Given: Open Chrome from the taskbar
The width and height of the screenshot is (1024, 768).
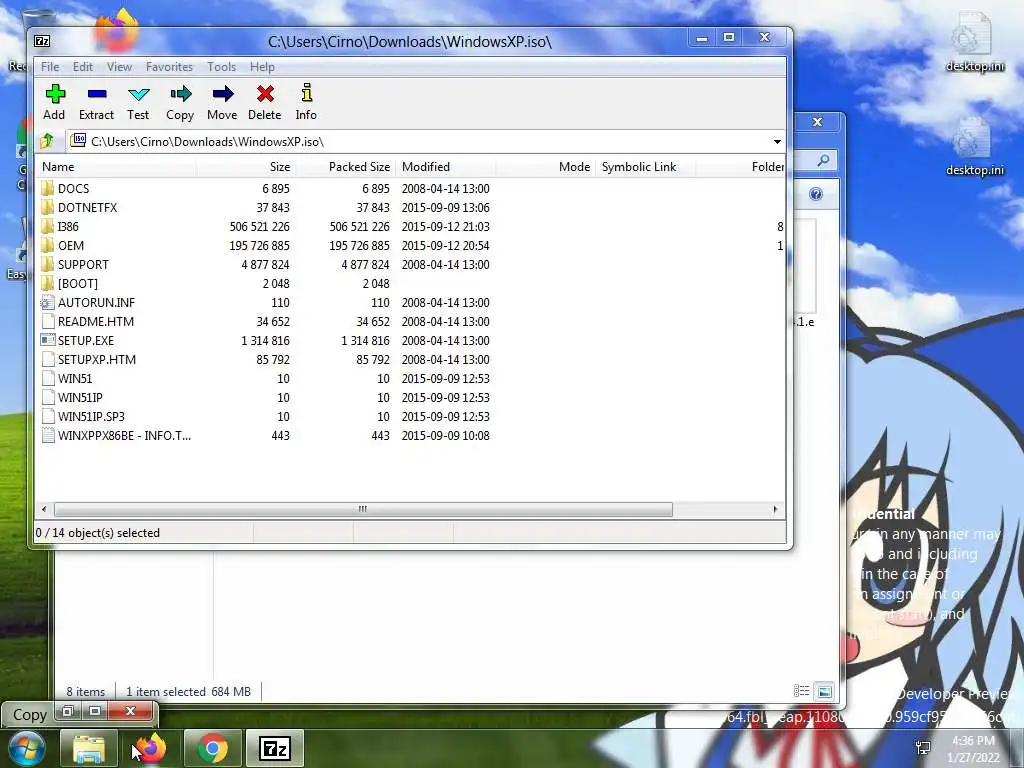Looking at the screenshot, I should pyautogui.click(x=213, y=748).
